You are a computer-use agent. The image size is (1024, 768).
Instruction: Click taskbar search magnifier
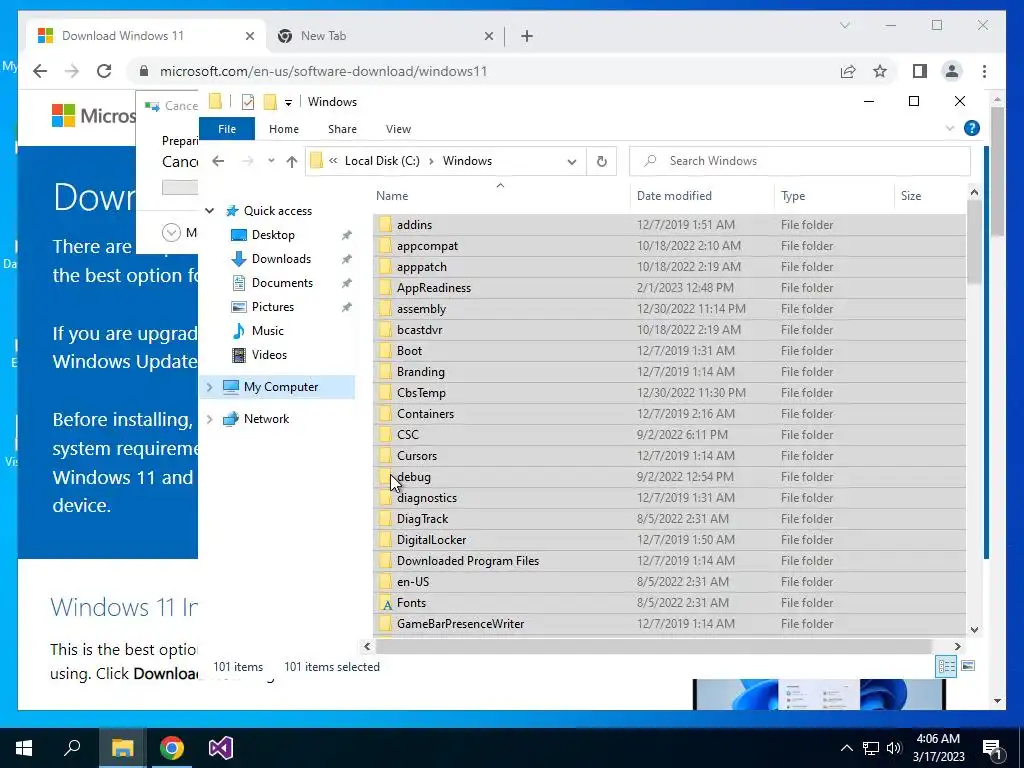click(x=72, y=747)
